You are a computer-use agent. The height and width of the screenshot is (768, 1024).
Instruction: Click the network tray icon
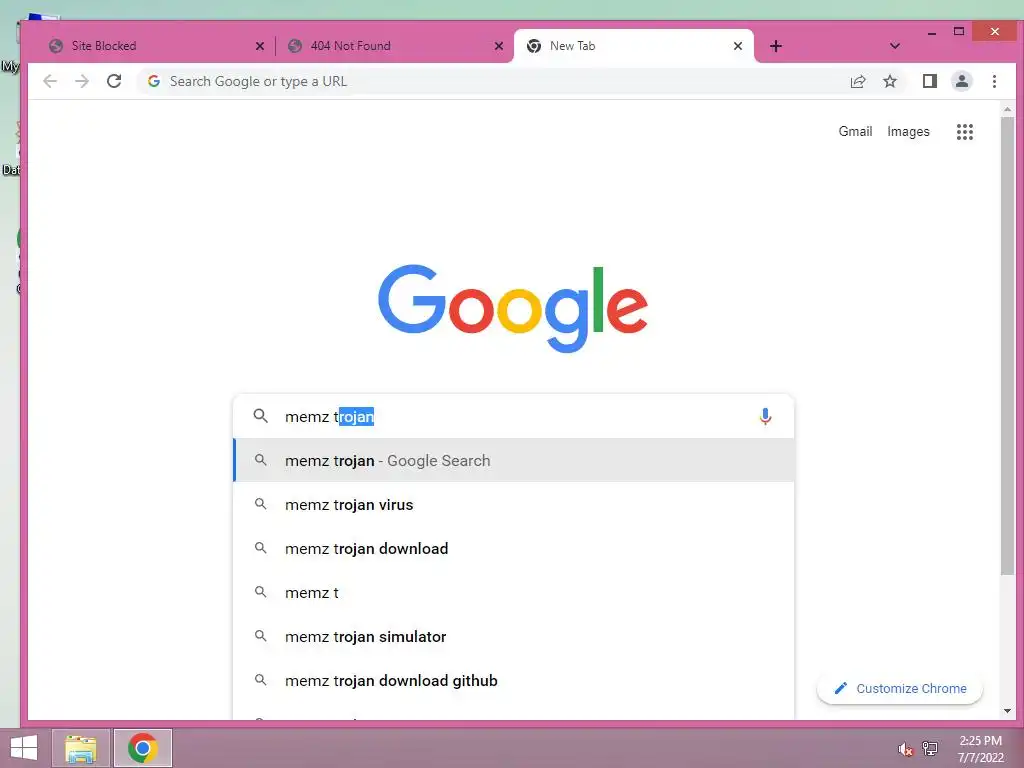coord(930,748)
